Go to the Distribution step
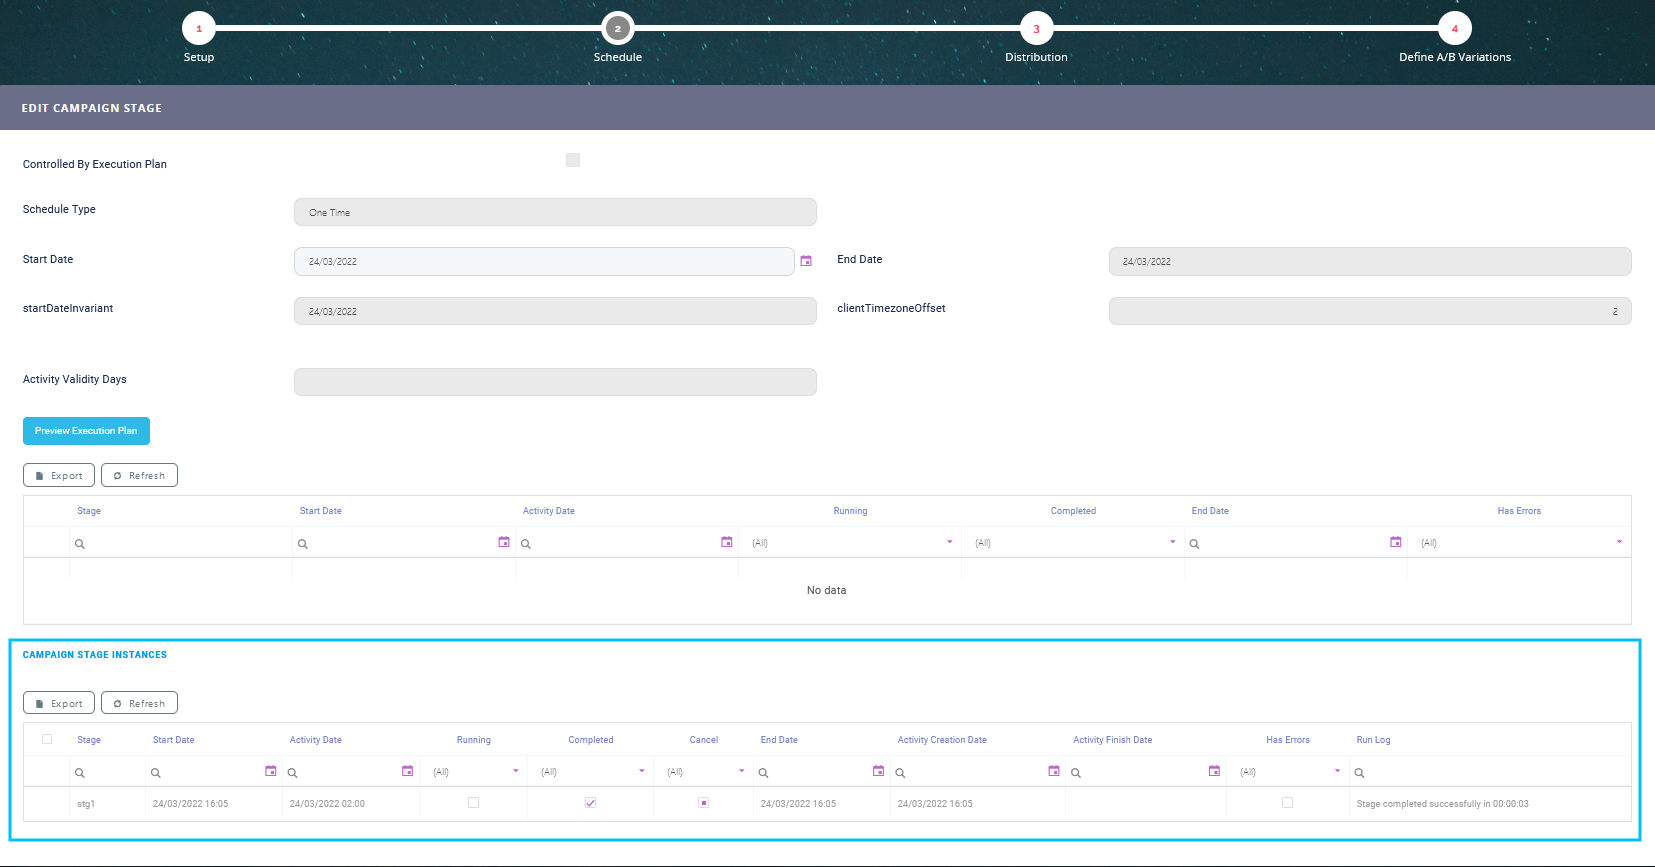 coord(1036,29)
